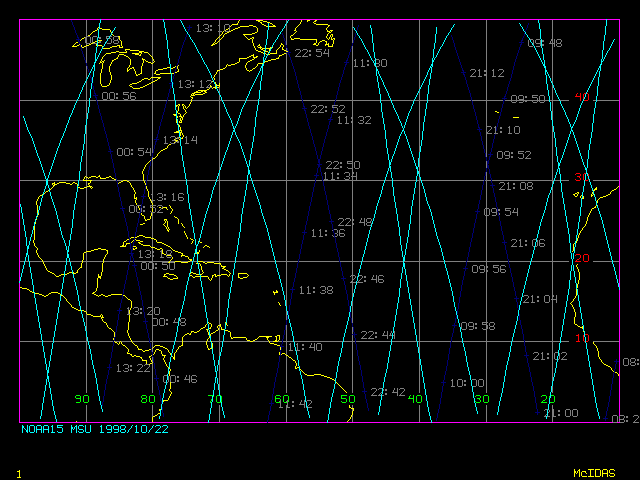
Task: Click the 22:48 orbit time label
Action: 355,222
